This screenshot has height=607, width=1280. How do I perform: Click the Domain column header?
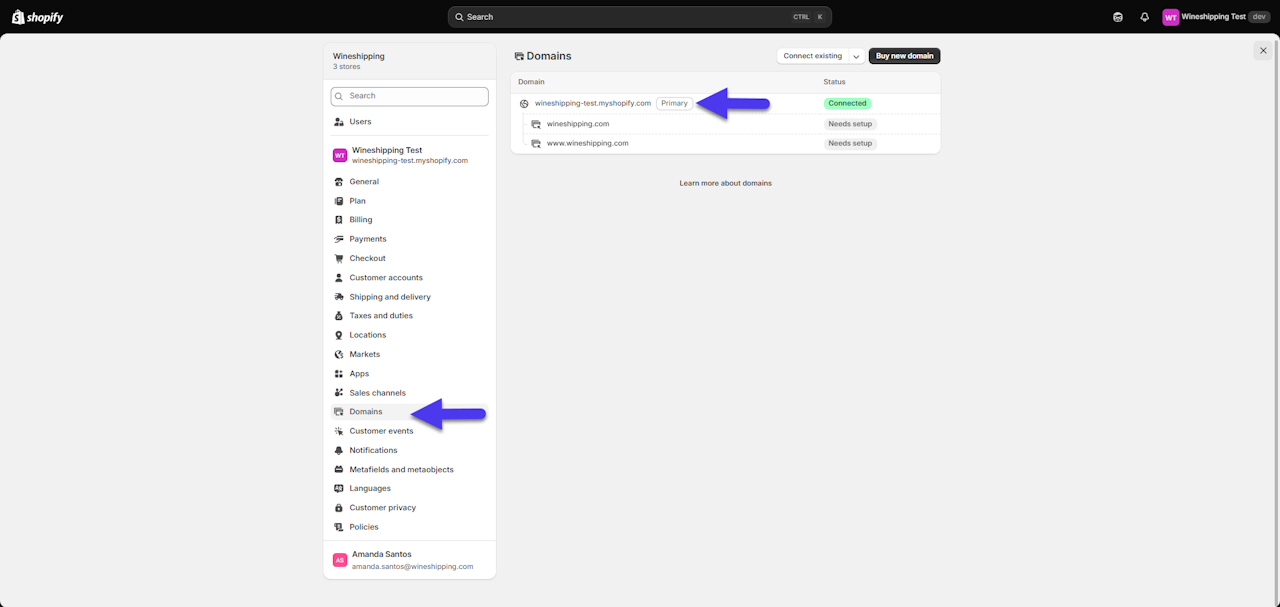[531, 82]
